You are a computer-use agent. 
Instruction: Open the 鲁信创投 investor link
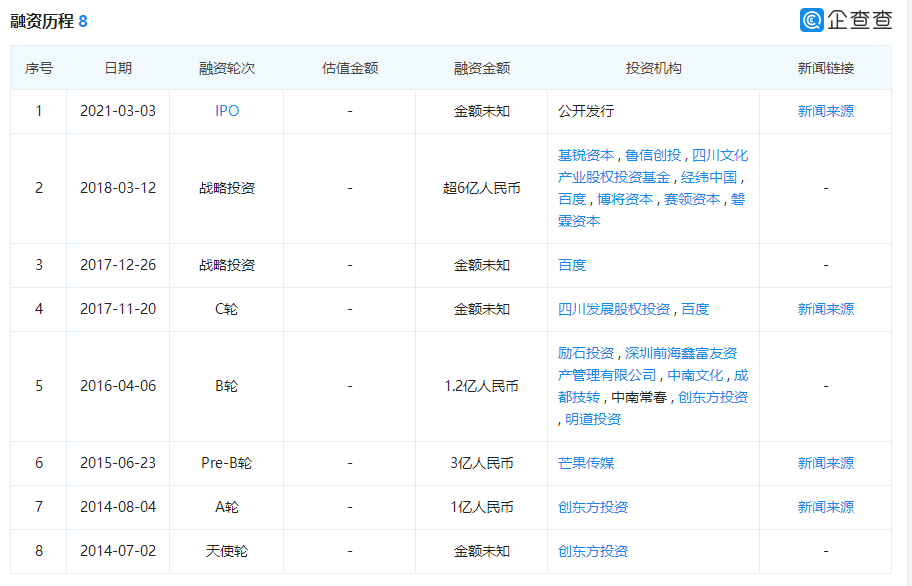[653, 155]
